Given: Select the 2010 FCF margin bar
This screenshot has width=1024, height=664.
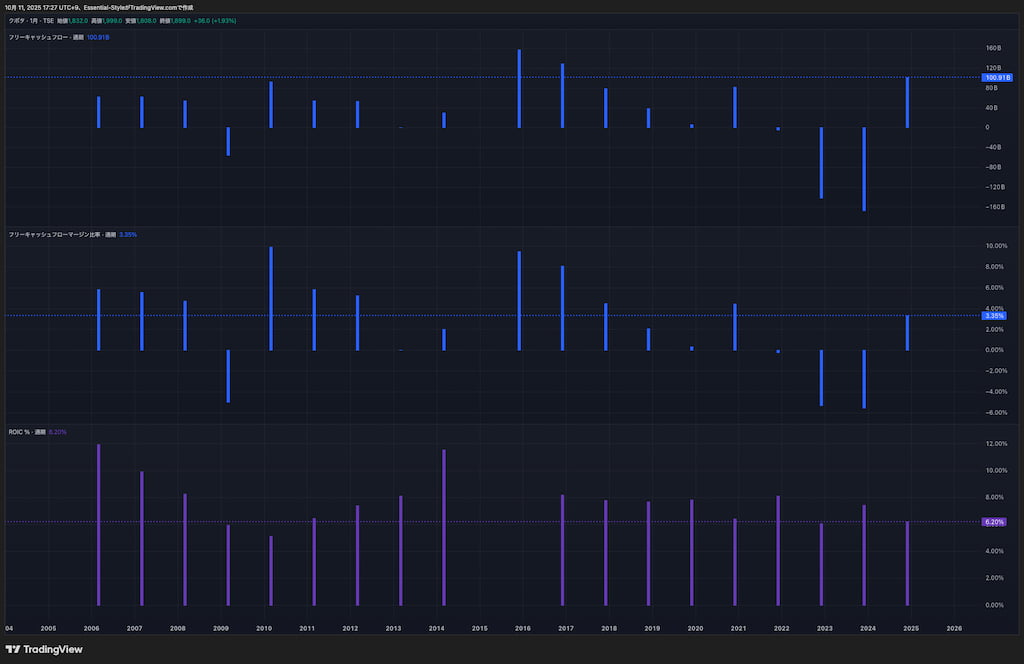Looking at the screenshot, I should 271,298.
